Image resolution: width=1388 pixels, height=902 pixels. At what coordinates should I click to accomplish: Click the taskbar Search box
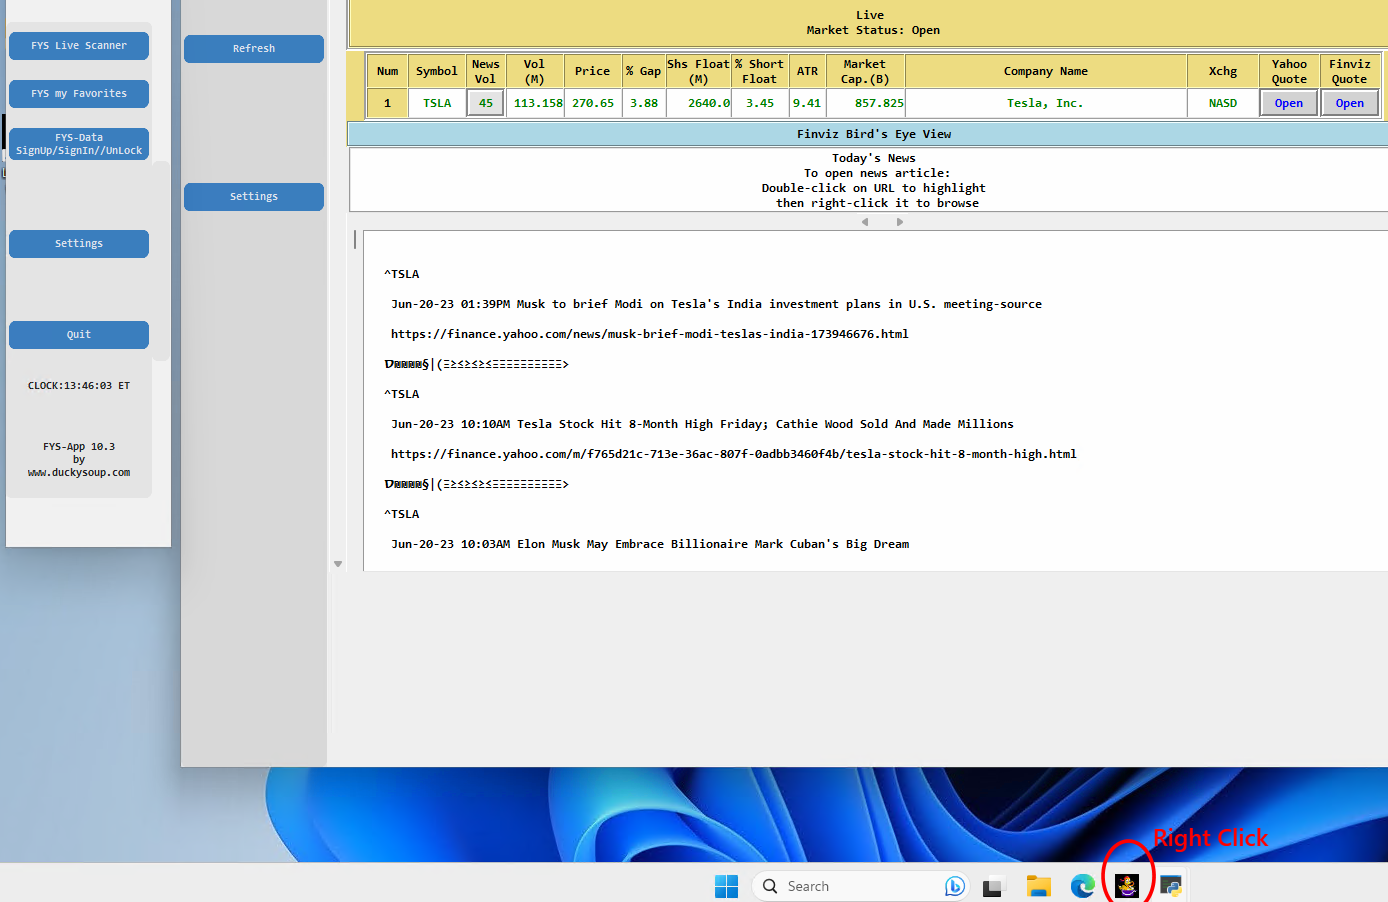(x=860, y=886)
